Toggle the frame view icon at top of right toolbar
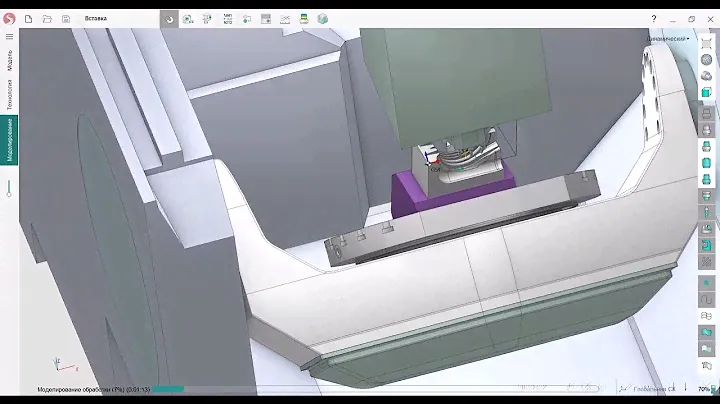 [x=706, y=41]
